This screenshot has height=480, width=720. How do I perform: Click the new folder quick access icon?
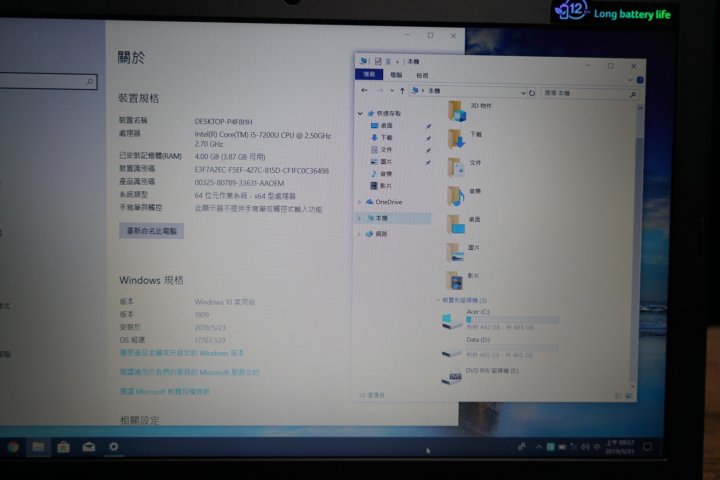tap(388, 61)
